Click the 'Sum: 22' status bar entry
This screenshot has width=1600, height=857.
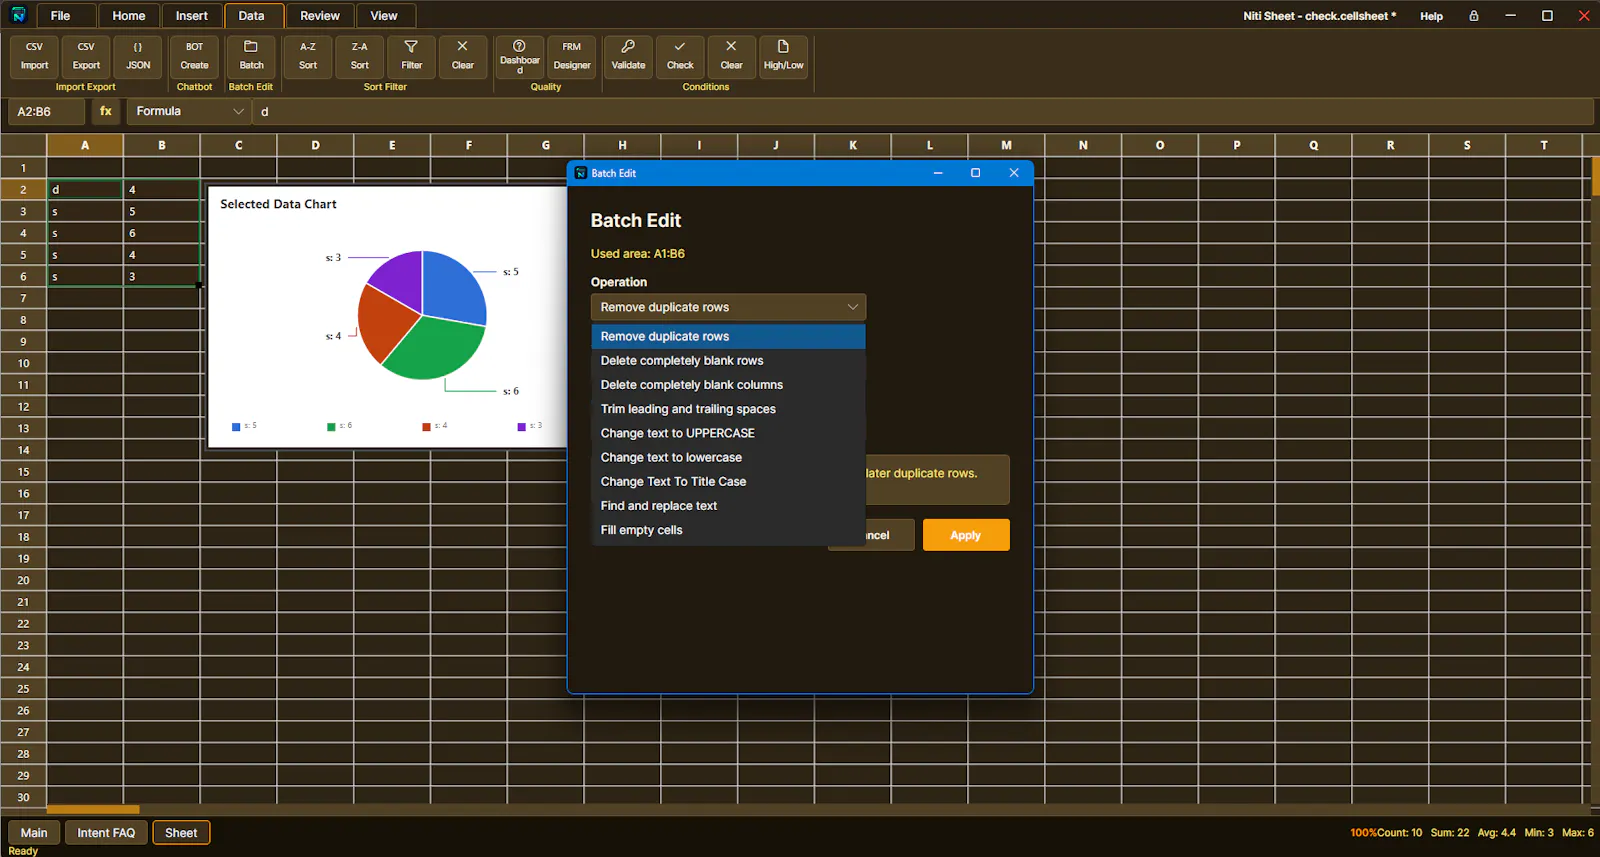(x=1450, y=833)
